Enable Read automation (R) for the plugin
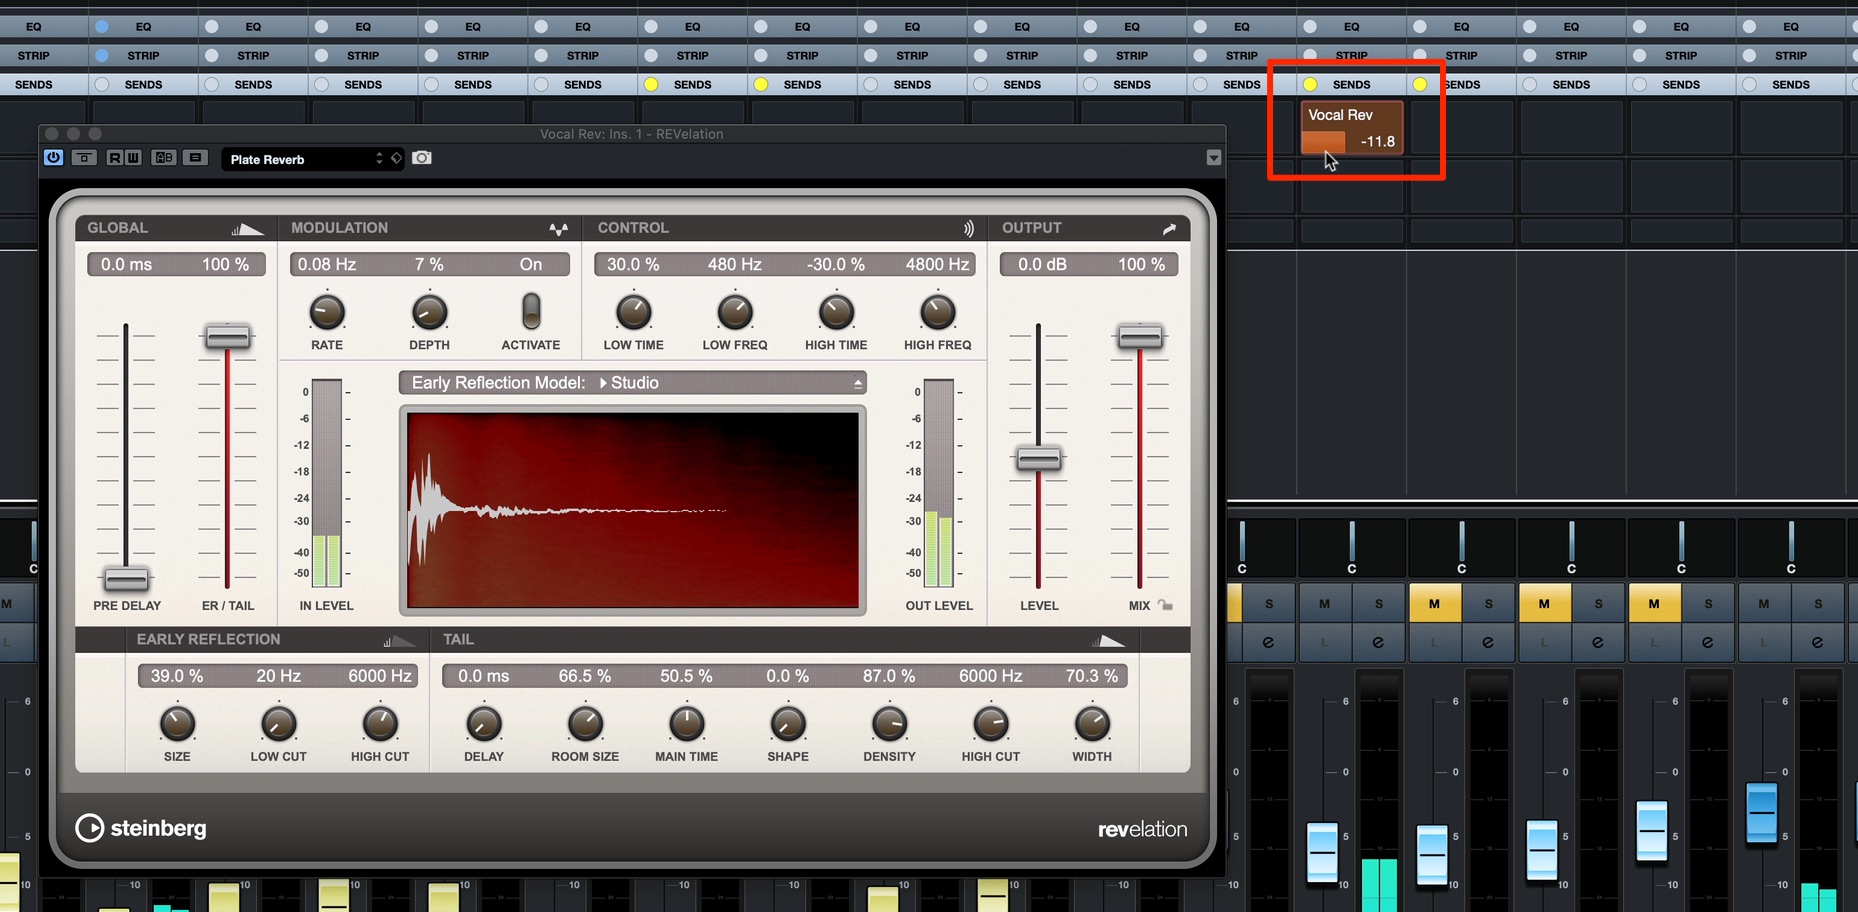This screenshot has height=912, width=1858. pyautogui.click(x=114, y=158)
